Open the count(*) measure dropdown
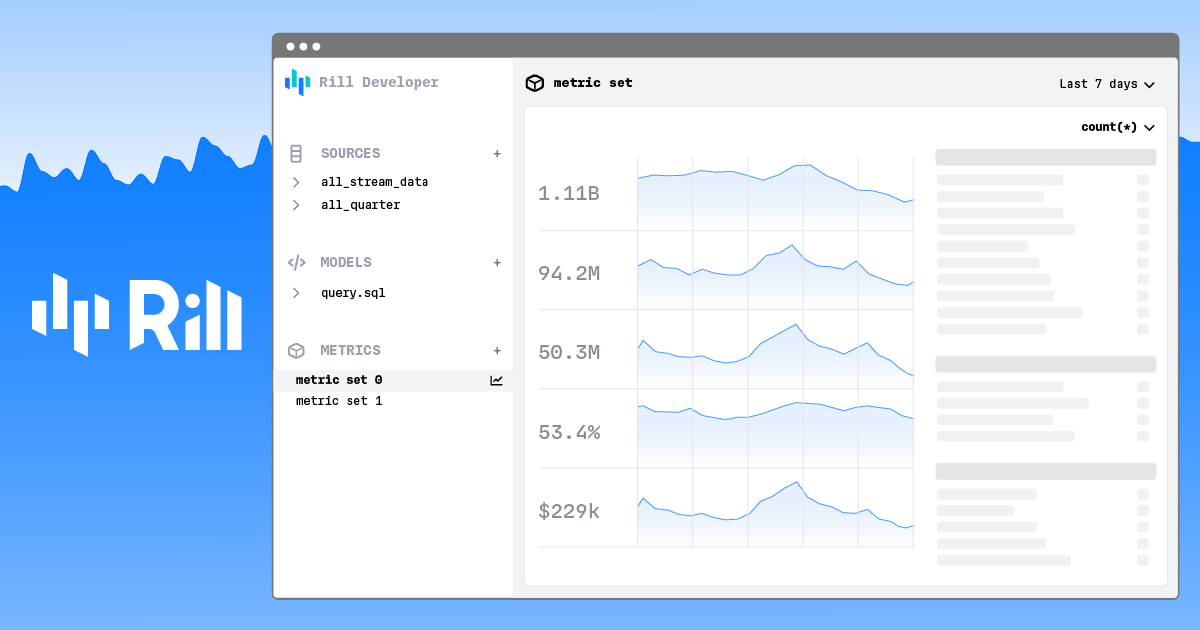This screenshot has height=630, width=1200. [x=1116, y=127]
